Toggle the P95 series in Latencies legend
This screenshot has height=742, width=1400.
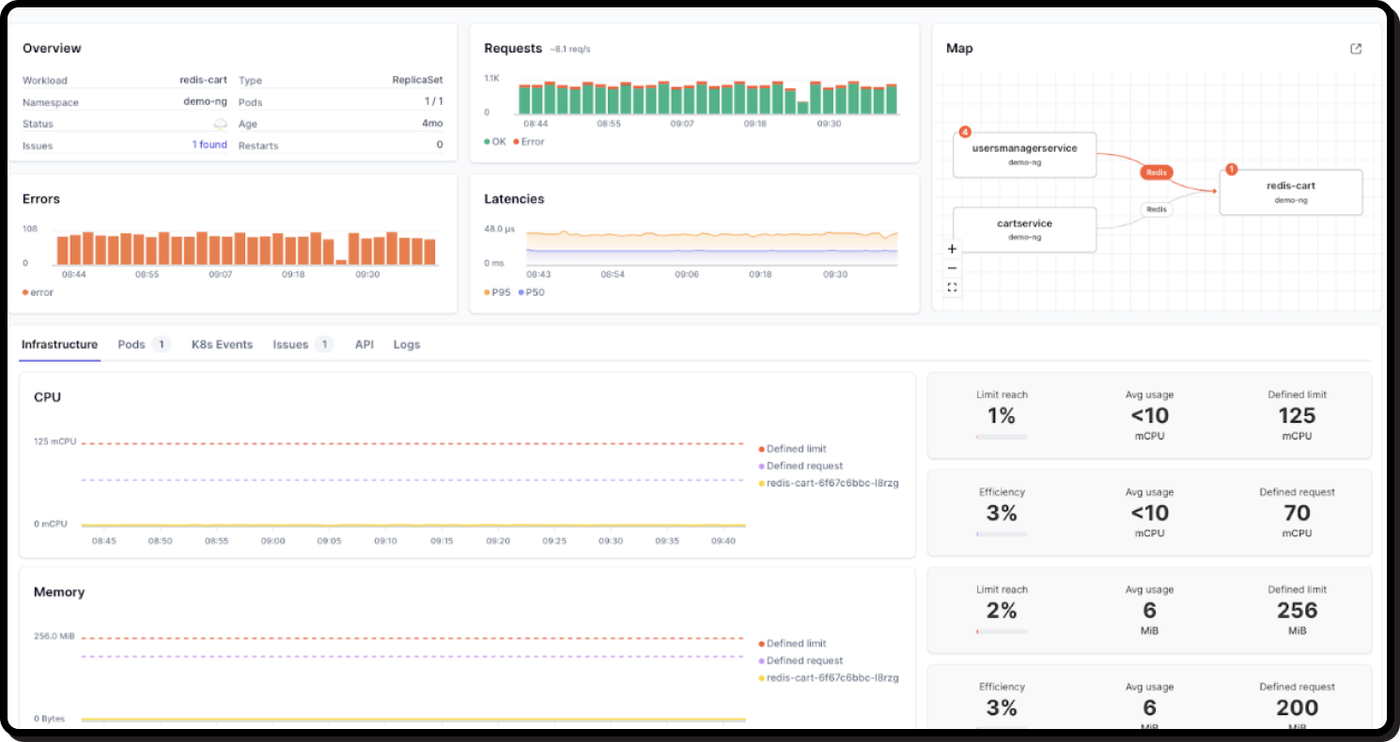point(498,293)
